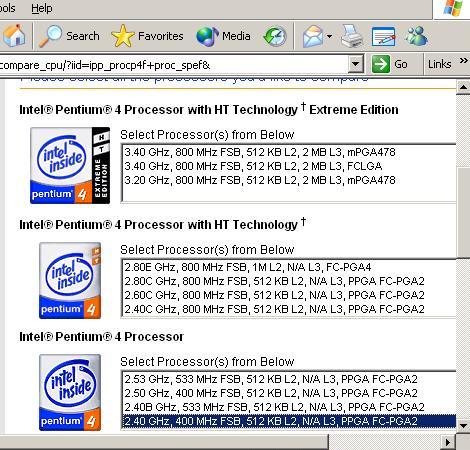
Task: Expand the address bar dropdown
Action: [x=356, y=64]
